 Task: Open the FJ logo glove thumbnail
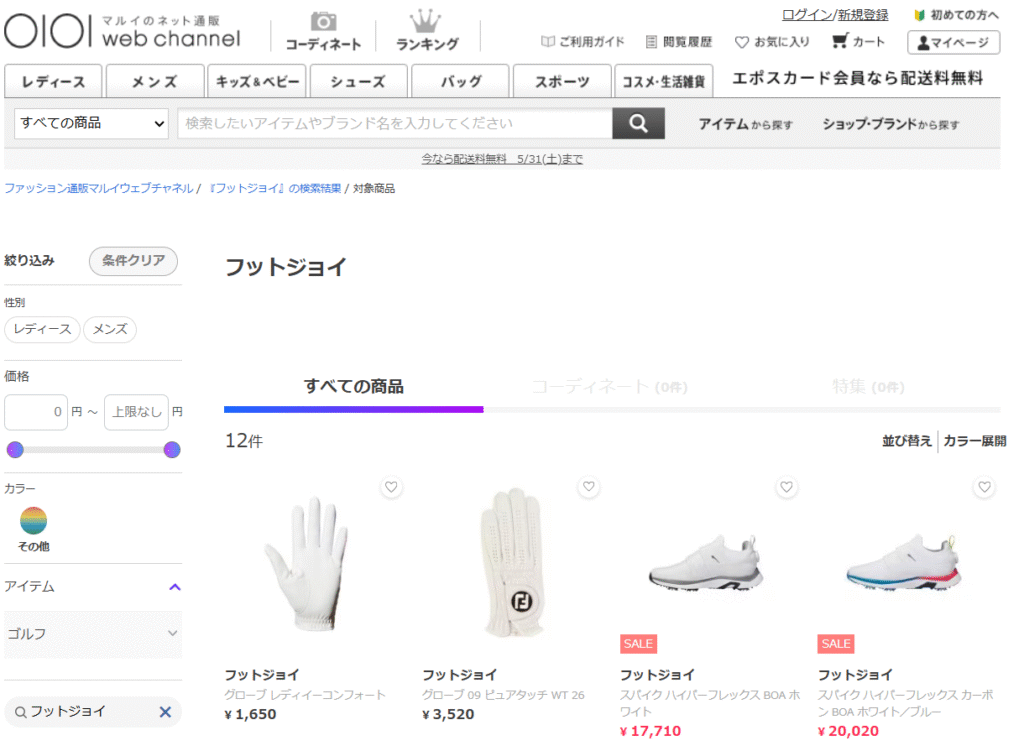tap(513, 563)
